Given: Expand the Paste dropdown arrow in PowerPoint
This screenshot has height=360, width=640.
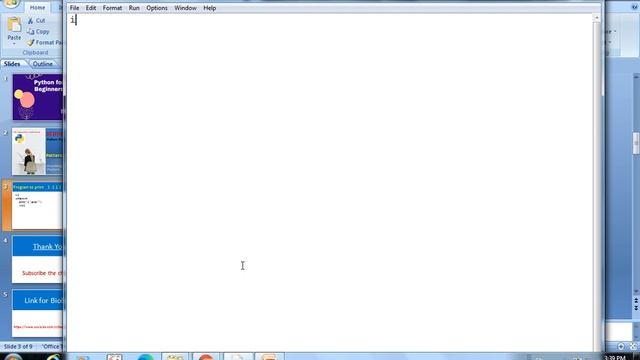Looking at the screenshot, I should (14, 44).
